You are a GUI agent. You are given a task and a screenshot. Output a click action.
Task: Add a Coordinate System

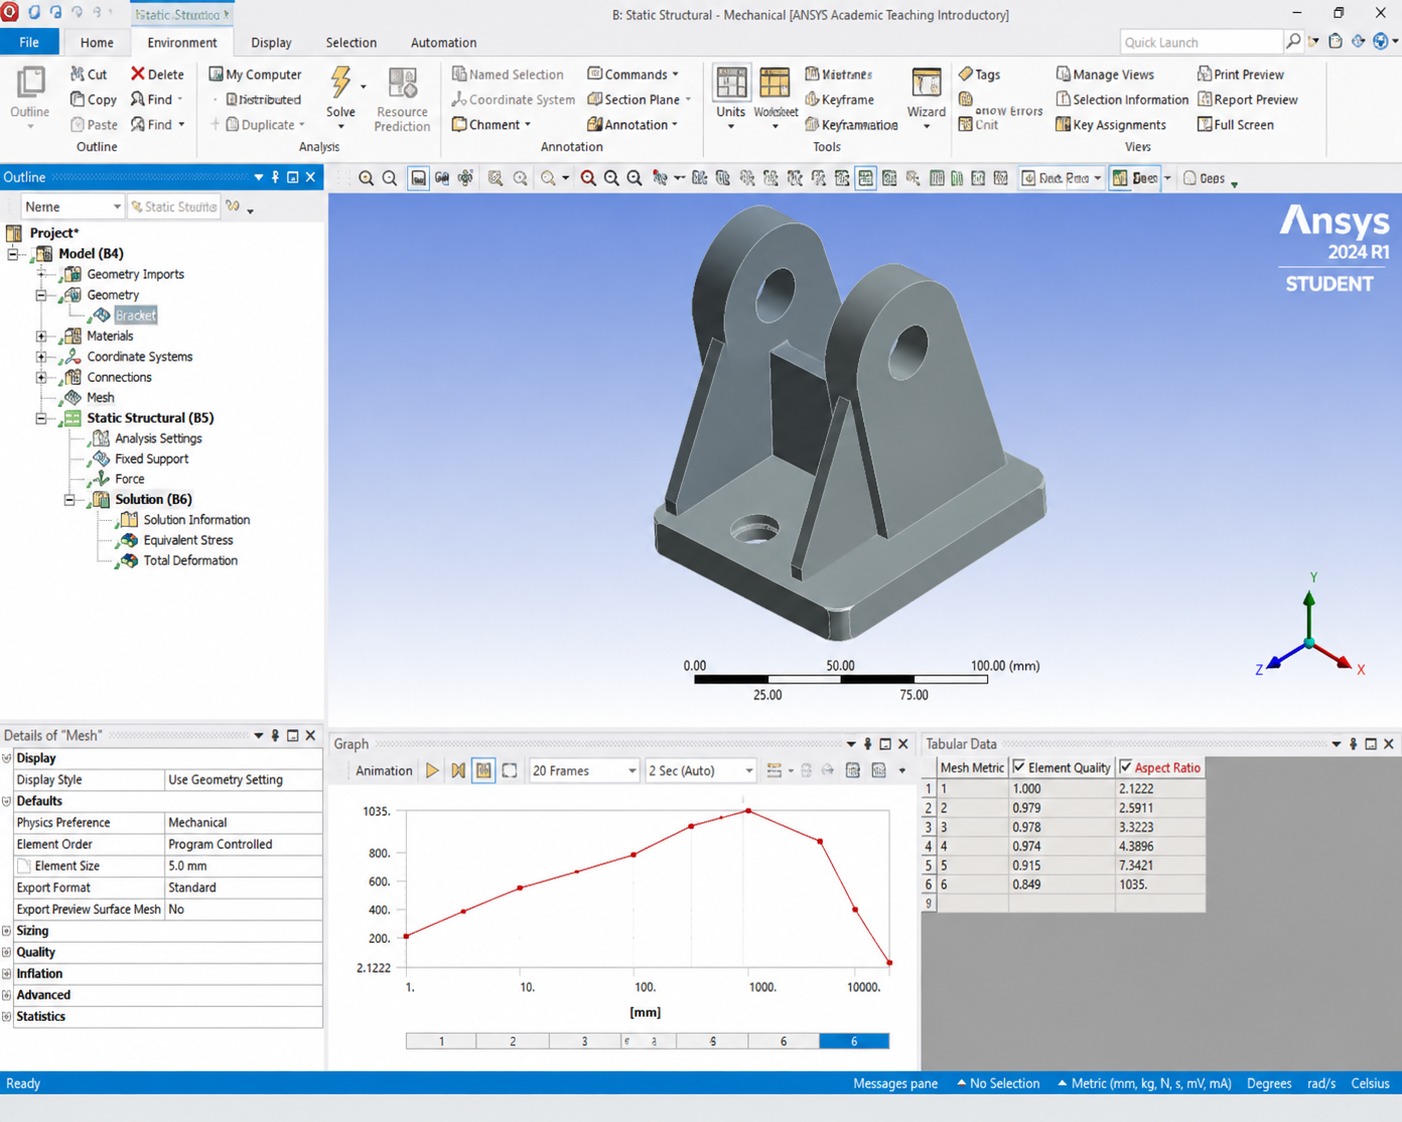coord(513,99)
